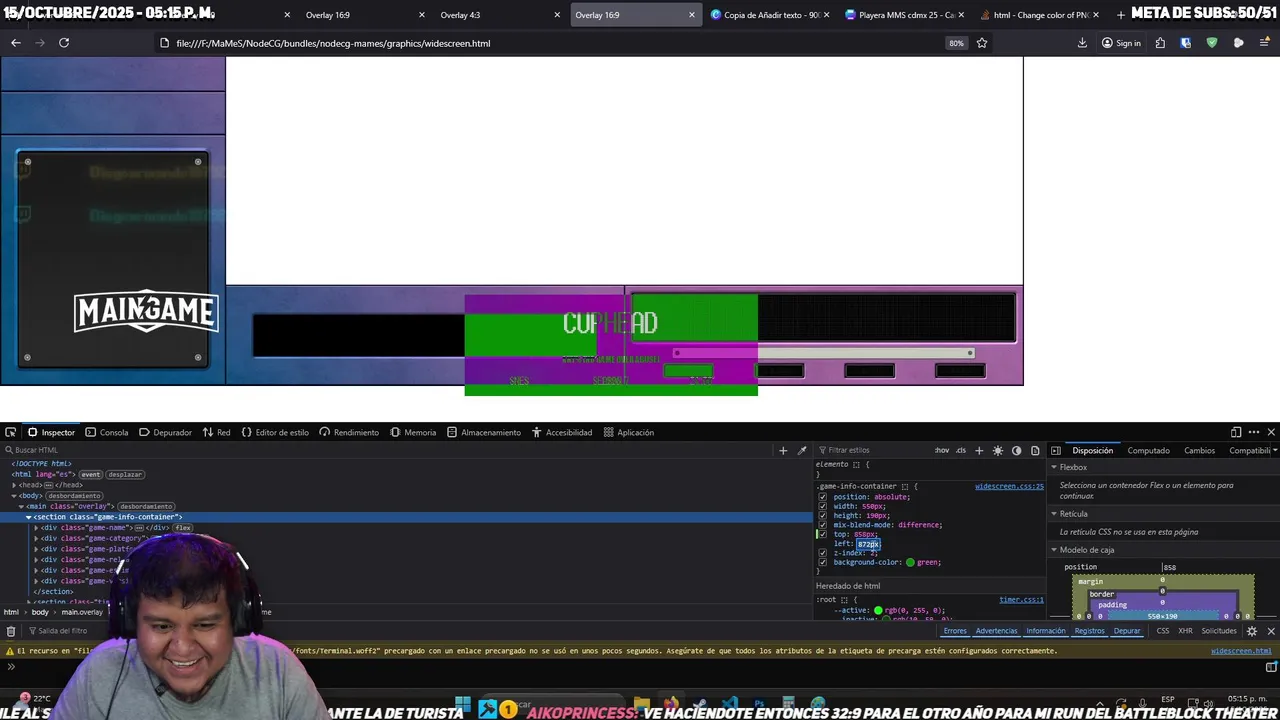Add a new CSS rule with plus icon
Screen dimensions: 1280x720
[x=979, y=450]
